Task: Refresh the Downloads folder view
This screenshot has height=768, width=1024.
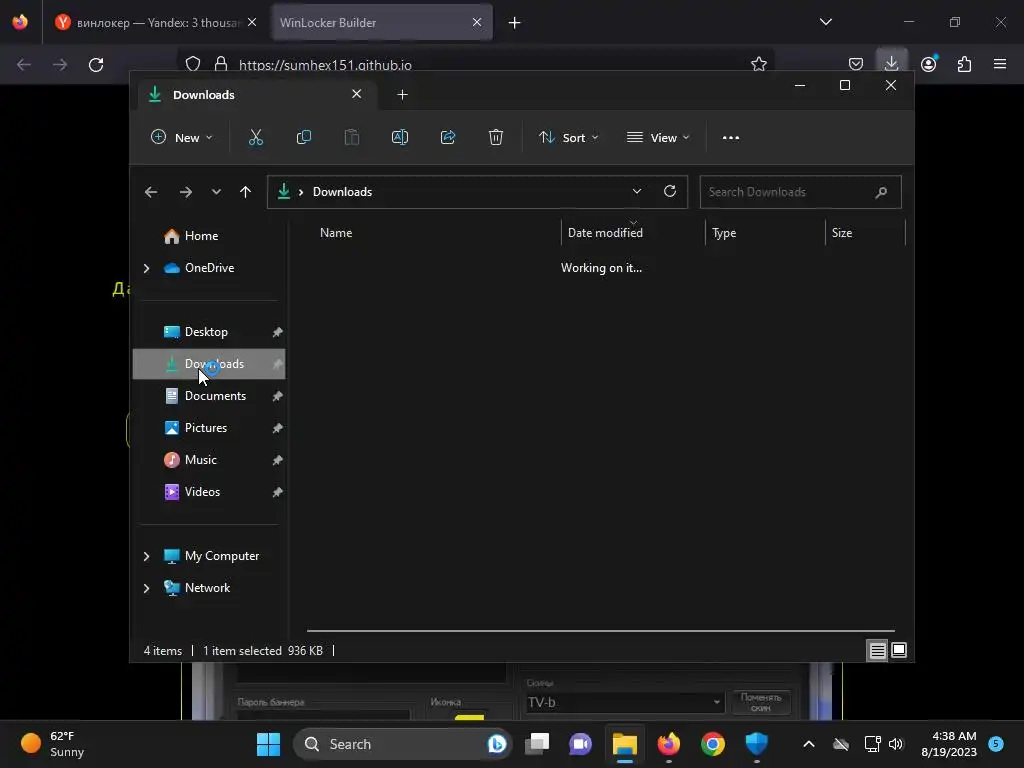Action: click(x=669, y=191)
